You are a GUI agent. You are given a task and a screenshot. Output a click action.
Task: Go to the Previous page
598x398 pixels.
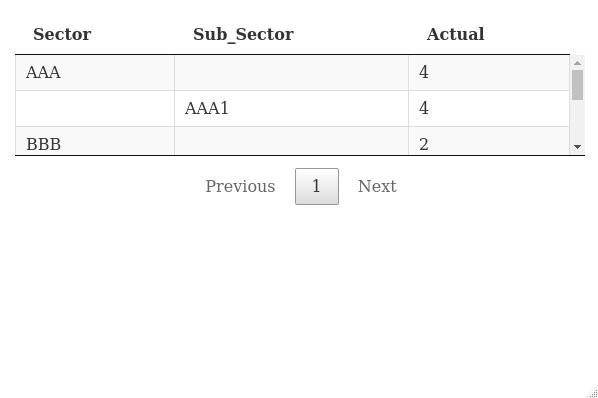point(240,186)
